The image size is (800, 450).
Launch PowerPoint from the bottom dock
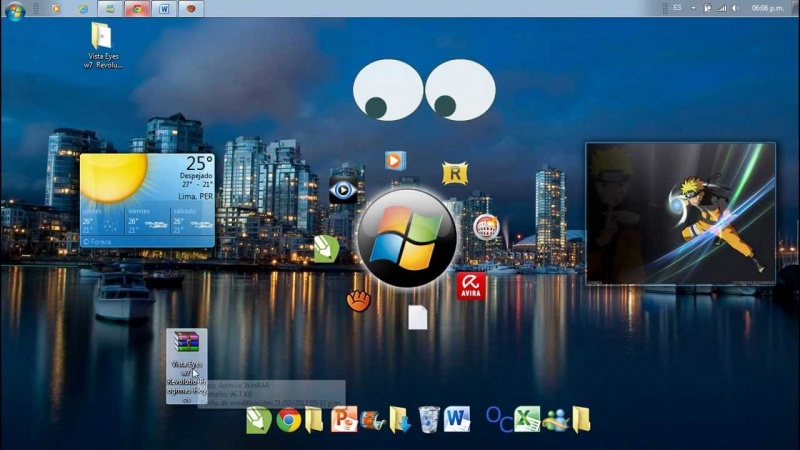(344, 419)
